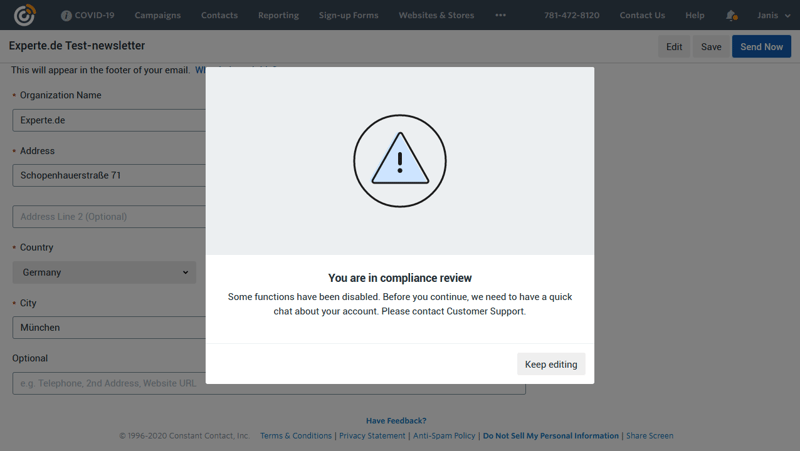The width and height of the screenshot is (800, 451).
Task: Open the Campaigns menu
Action: tap(157, 16)
